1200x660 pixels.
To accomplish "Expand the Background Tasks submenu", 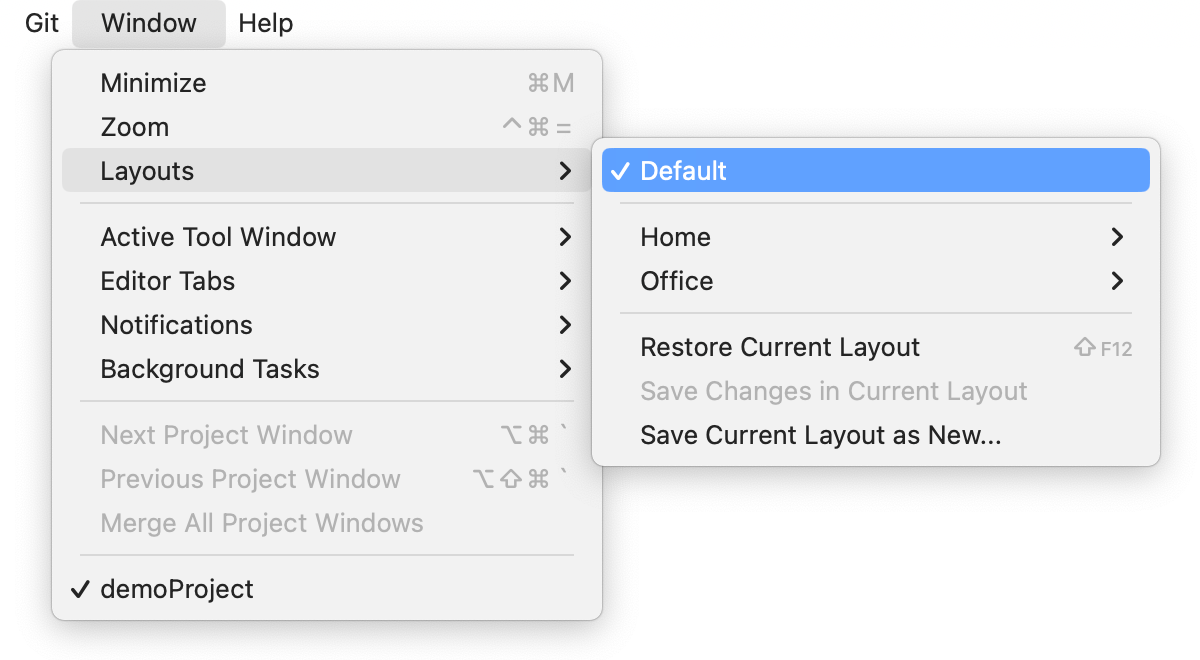I will click(209, 369).
